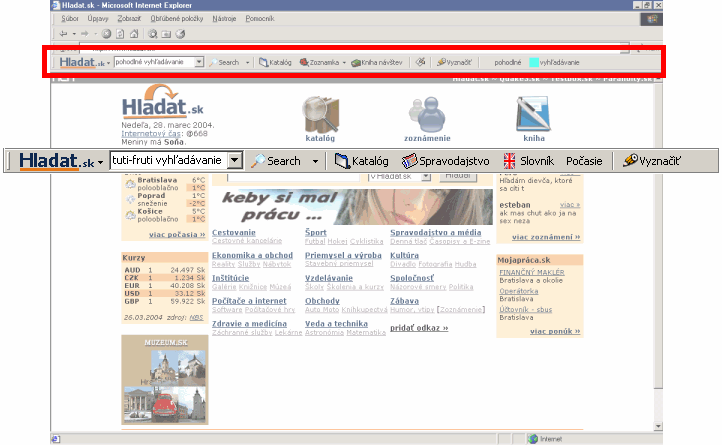Click Search in the small toolbar

click(x=224, y=62)
